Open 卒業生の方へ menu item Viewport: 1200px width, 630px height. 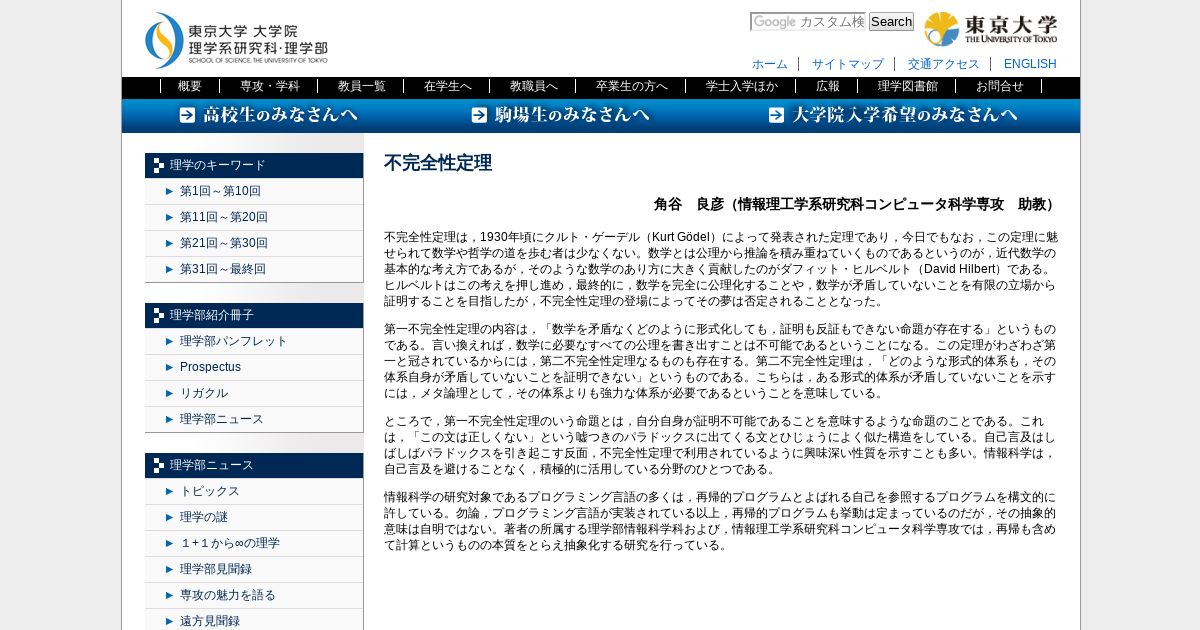click(632, 86)
